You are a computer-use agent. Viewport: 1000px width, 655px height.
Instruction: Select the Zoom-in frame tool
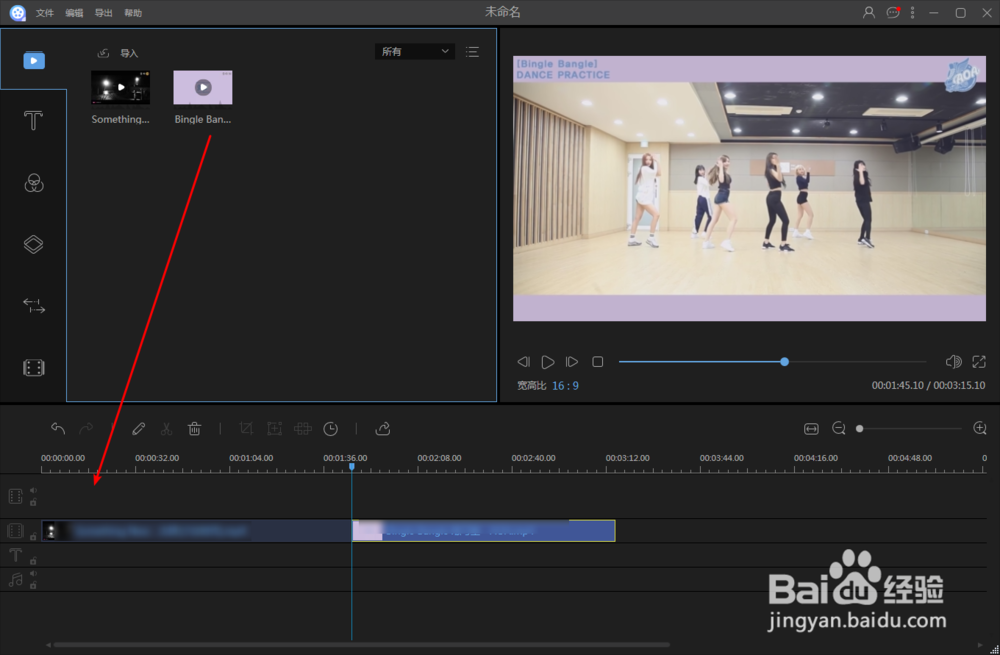tap(274, 429)
